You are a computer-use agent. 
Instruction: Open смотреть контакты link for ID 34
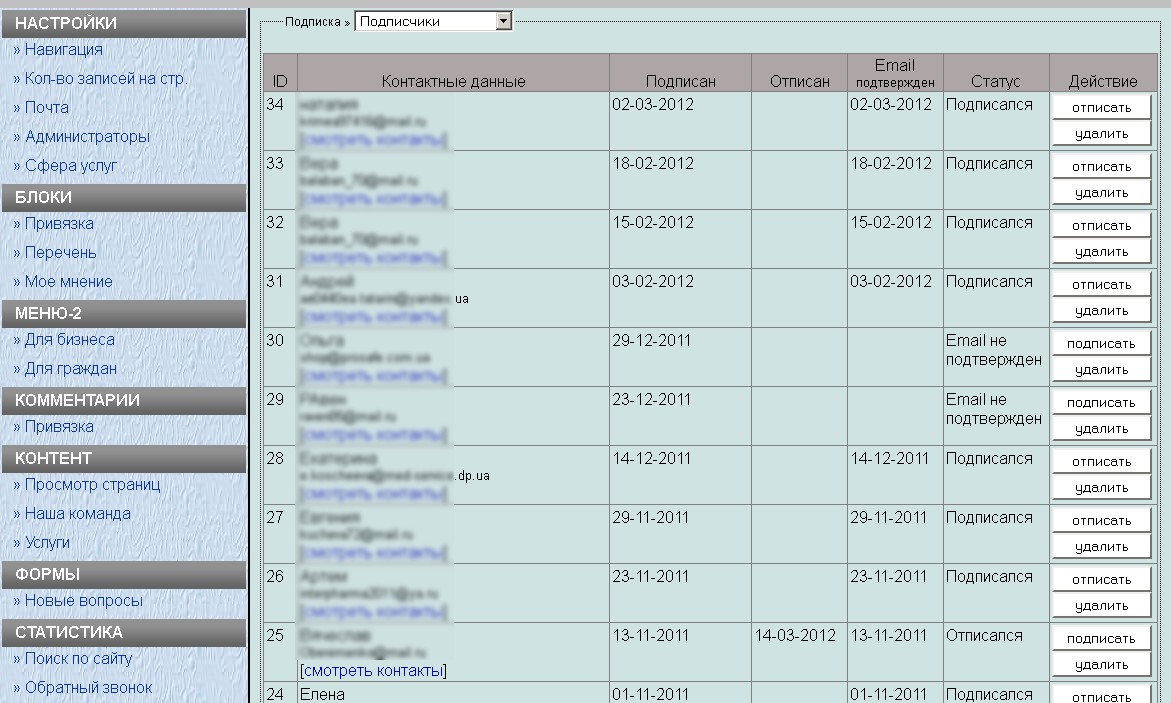tap(373, 140)
